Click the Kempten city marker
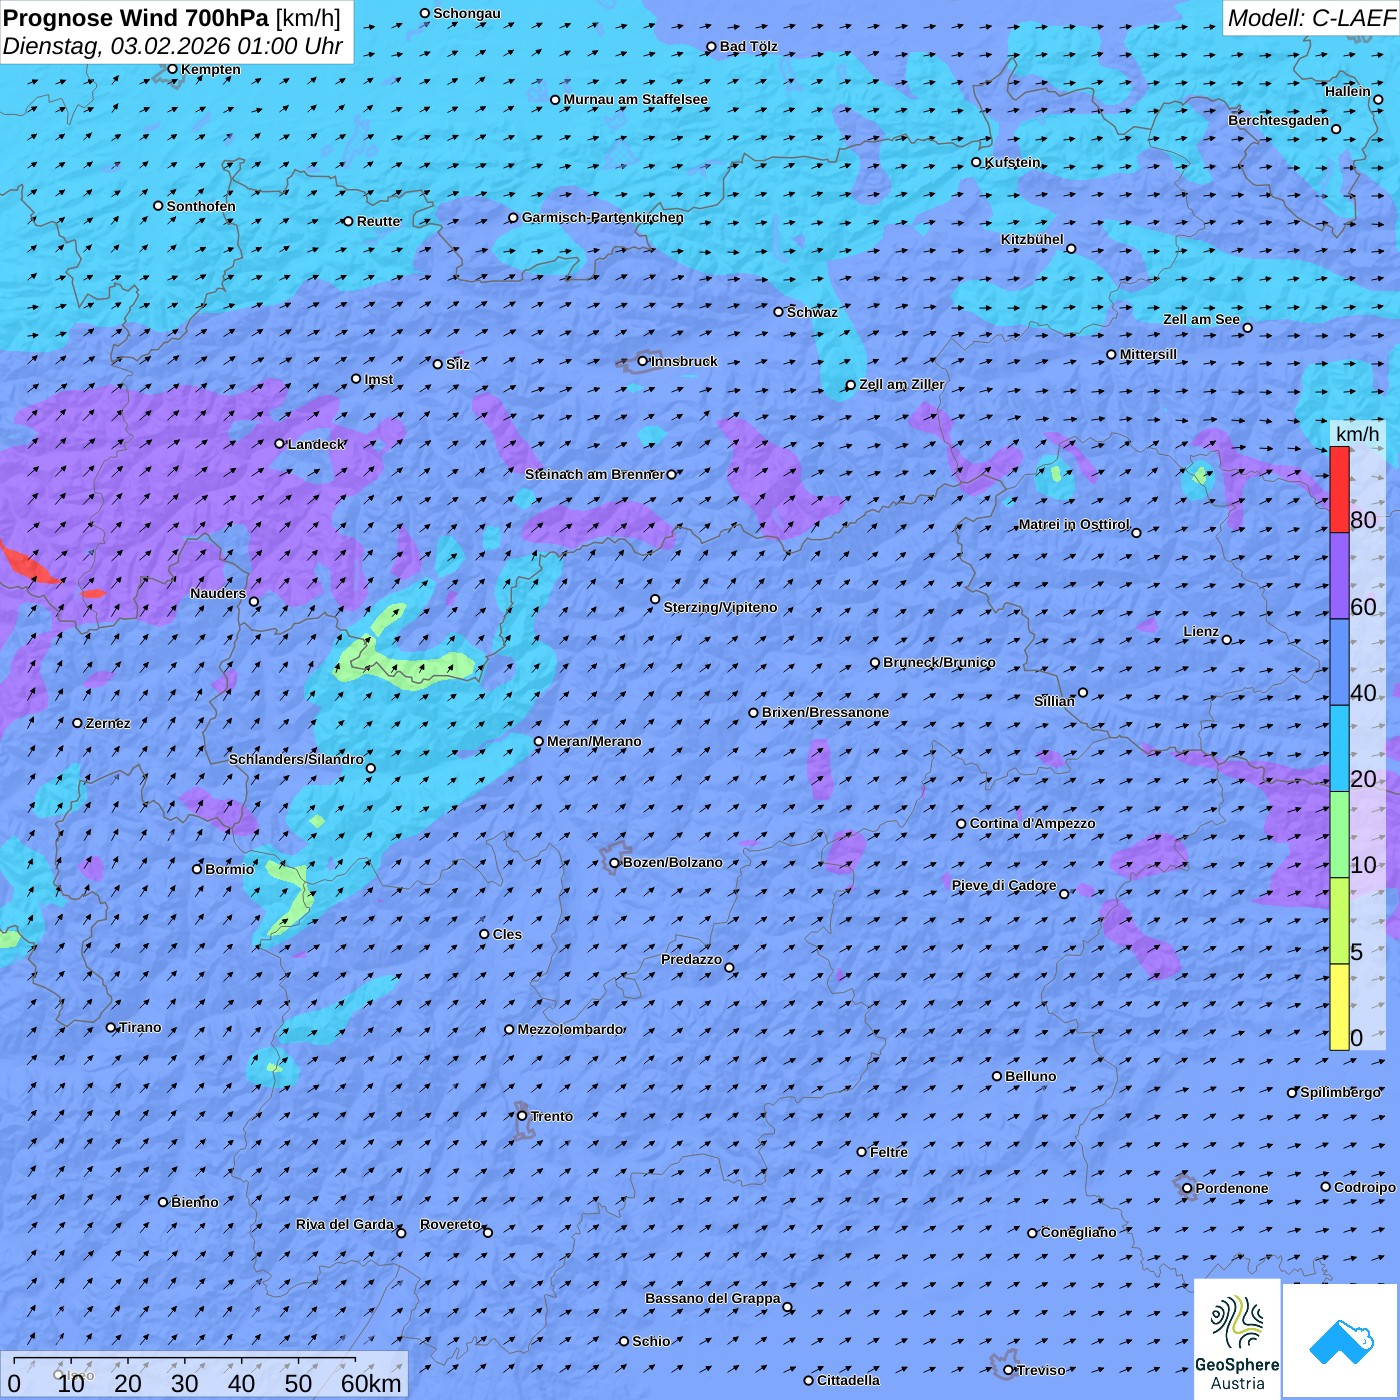This screenshot has height=1400, width=1400. click(173, 69)
